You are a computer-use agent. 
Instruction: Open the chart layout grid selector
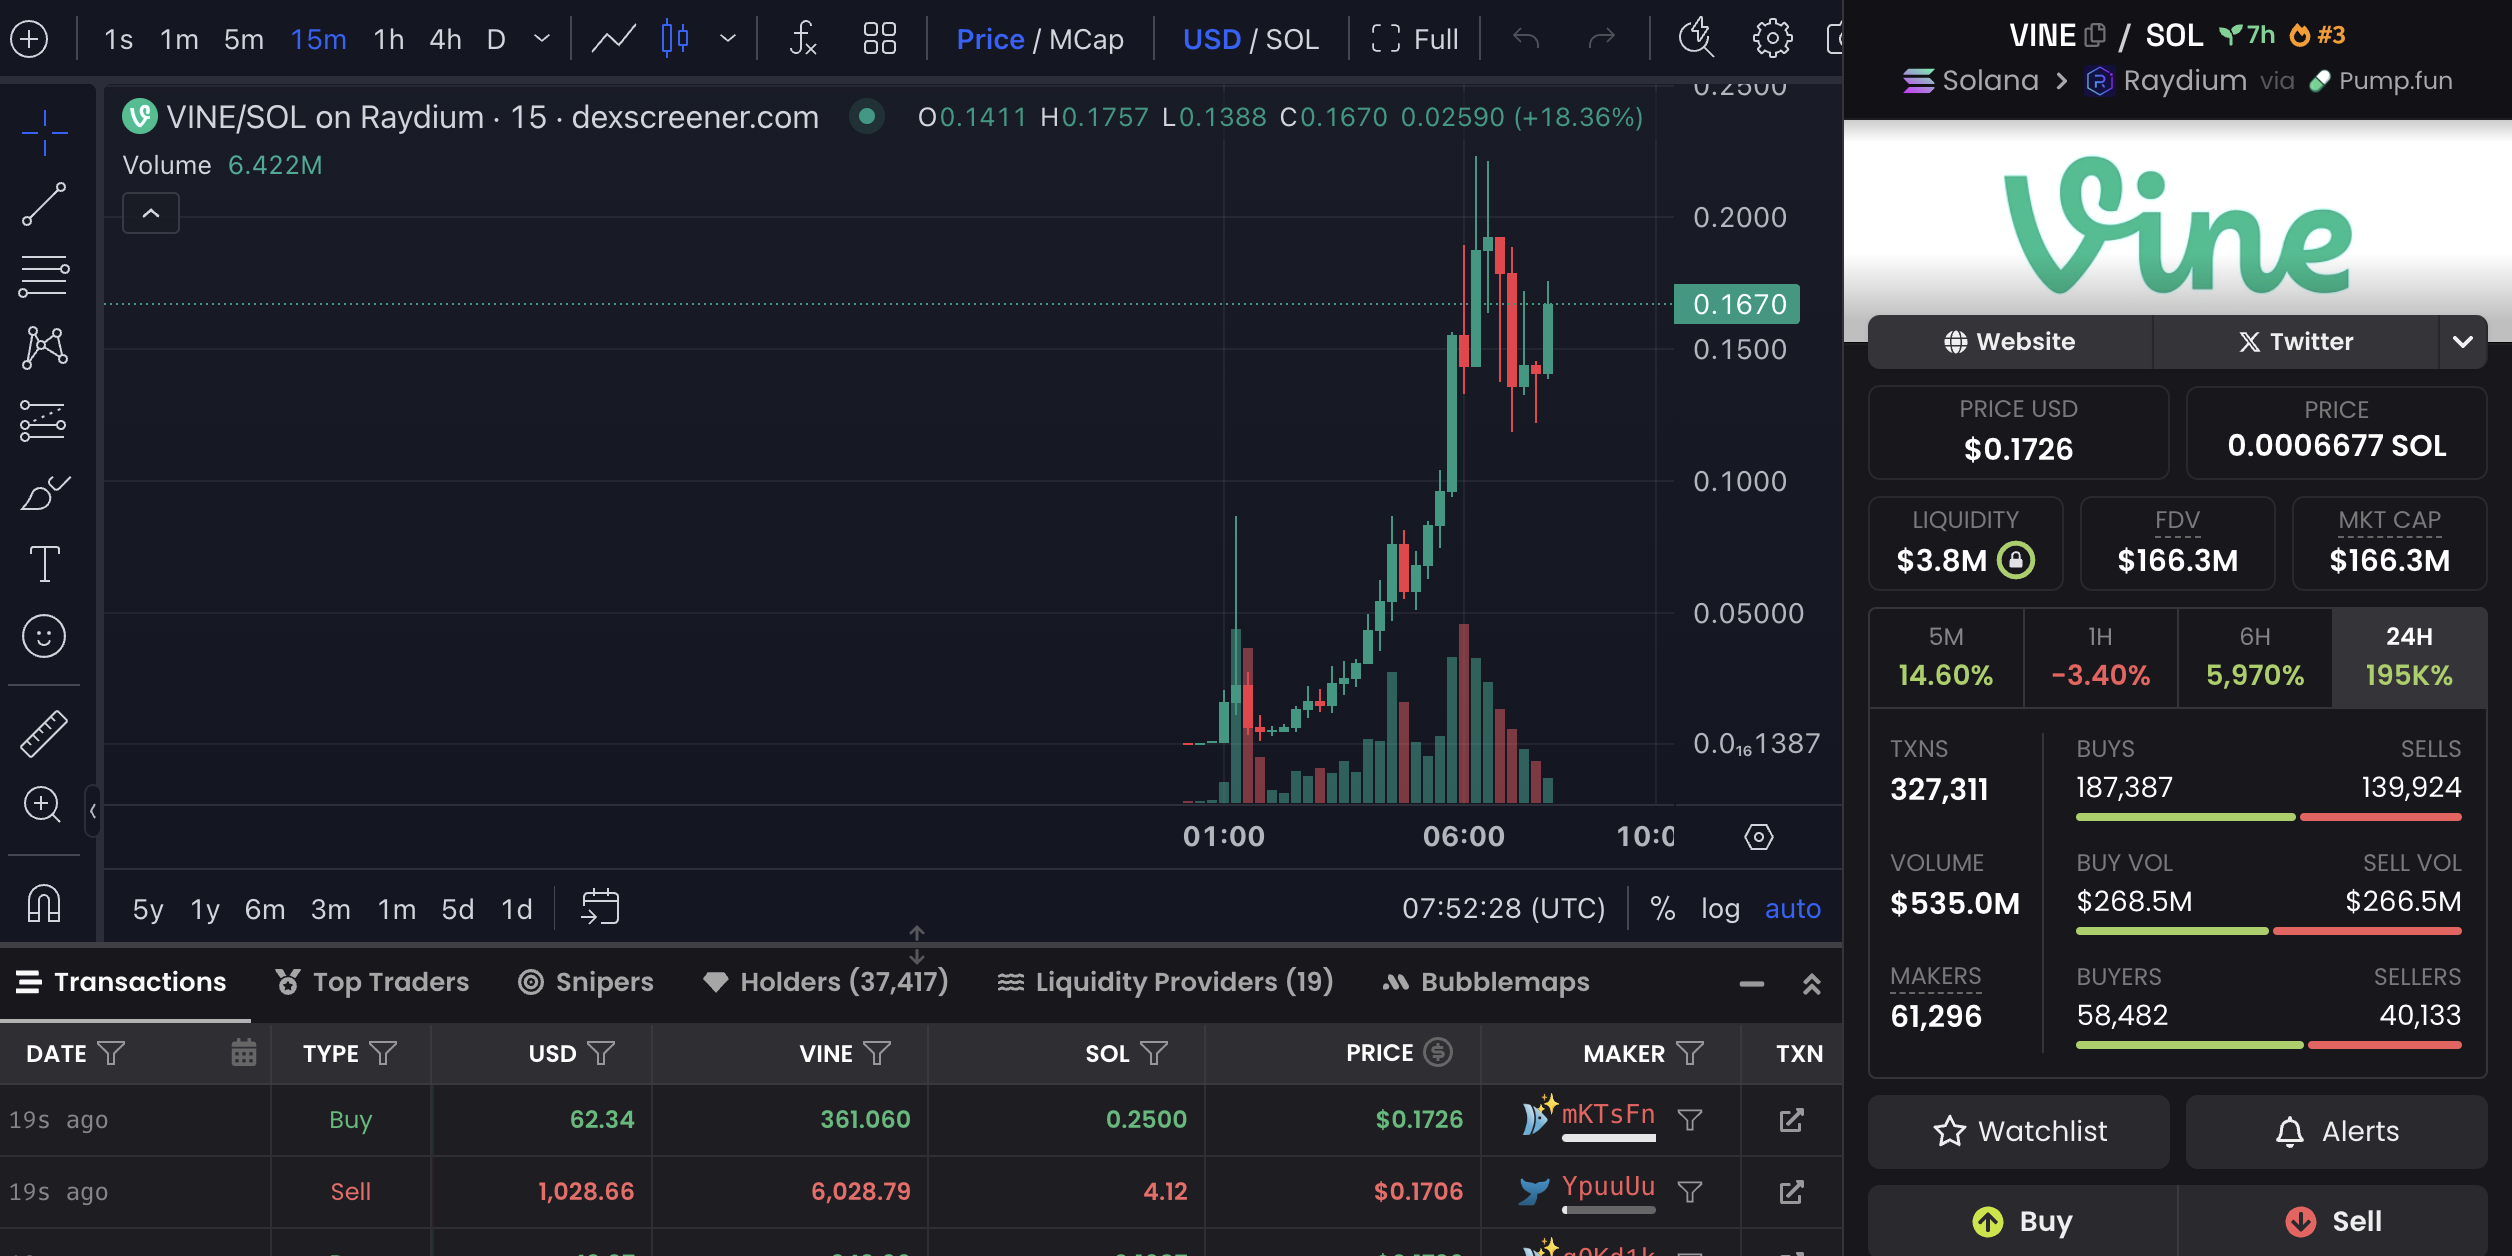click(879, 39)
